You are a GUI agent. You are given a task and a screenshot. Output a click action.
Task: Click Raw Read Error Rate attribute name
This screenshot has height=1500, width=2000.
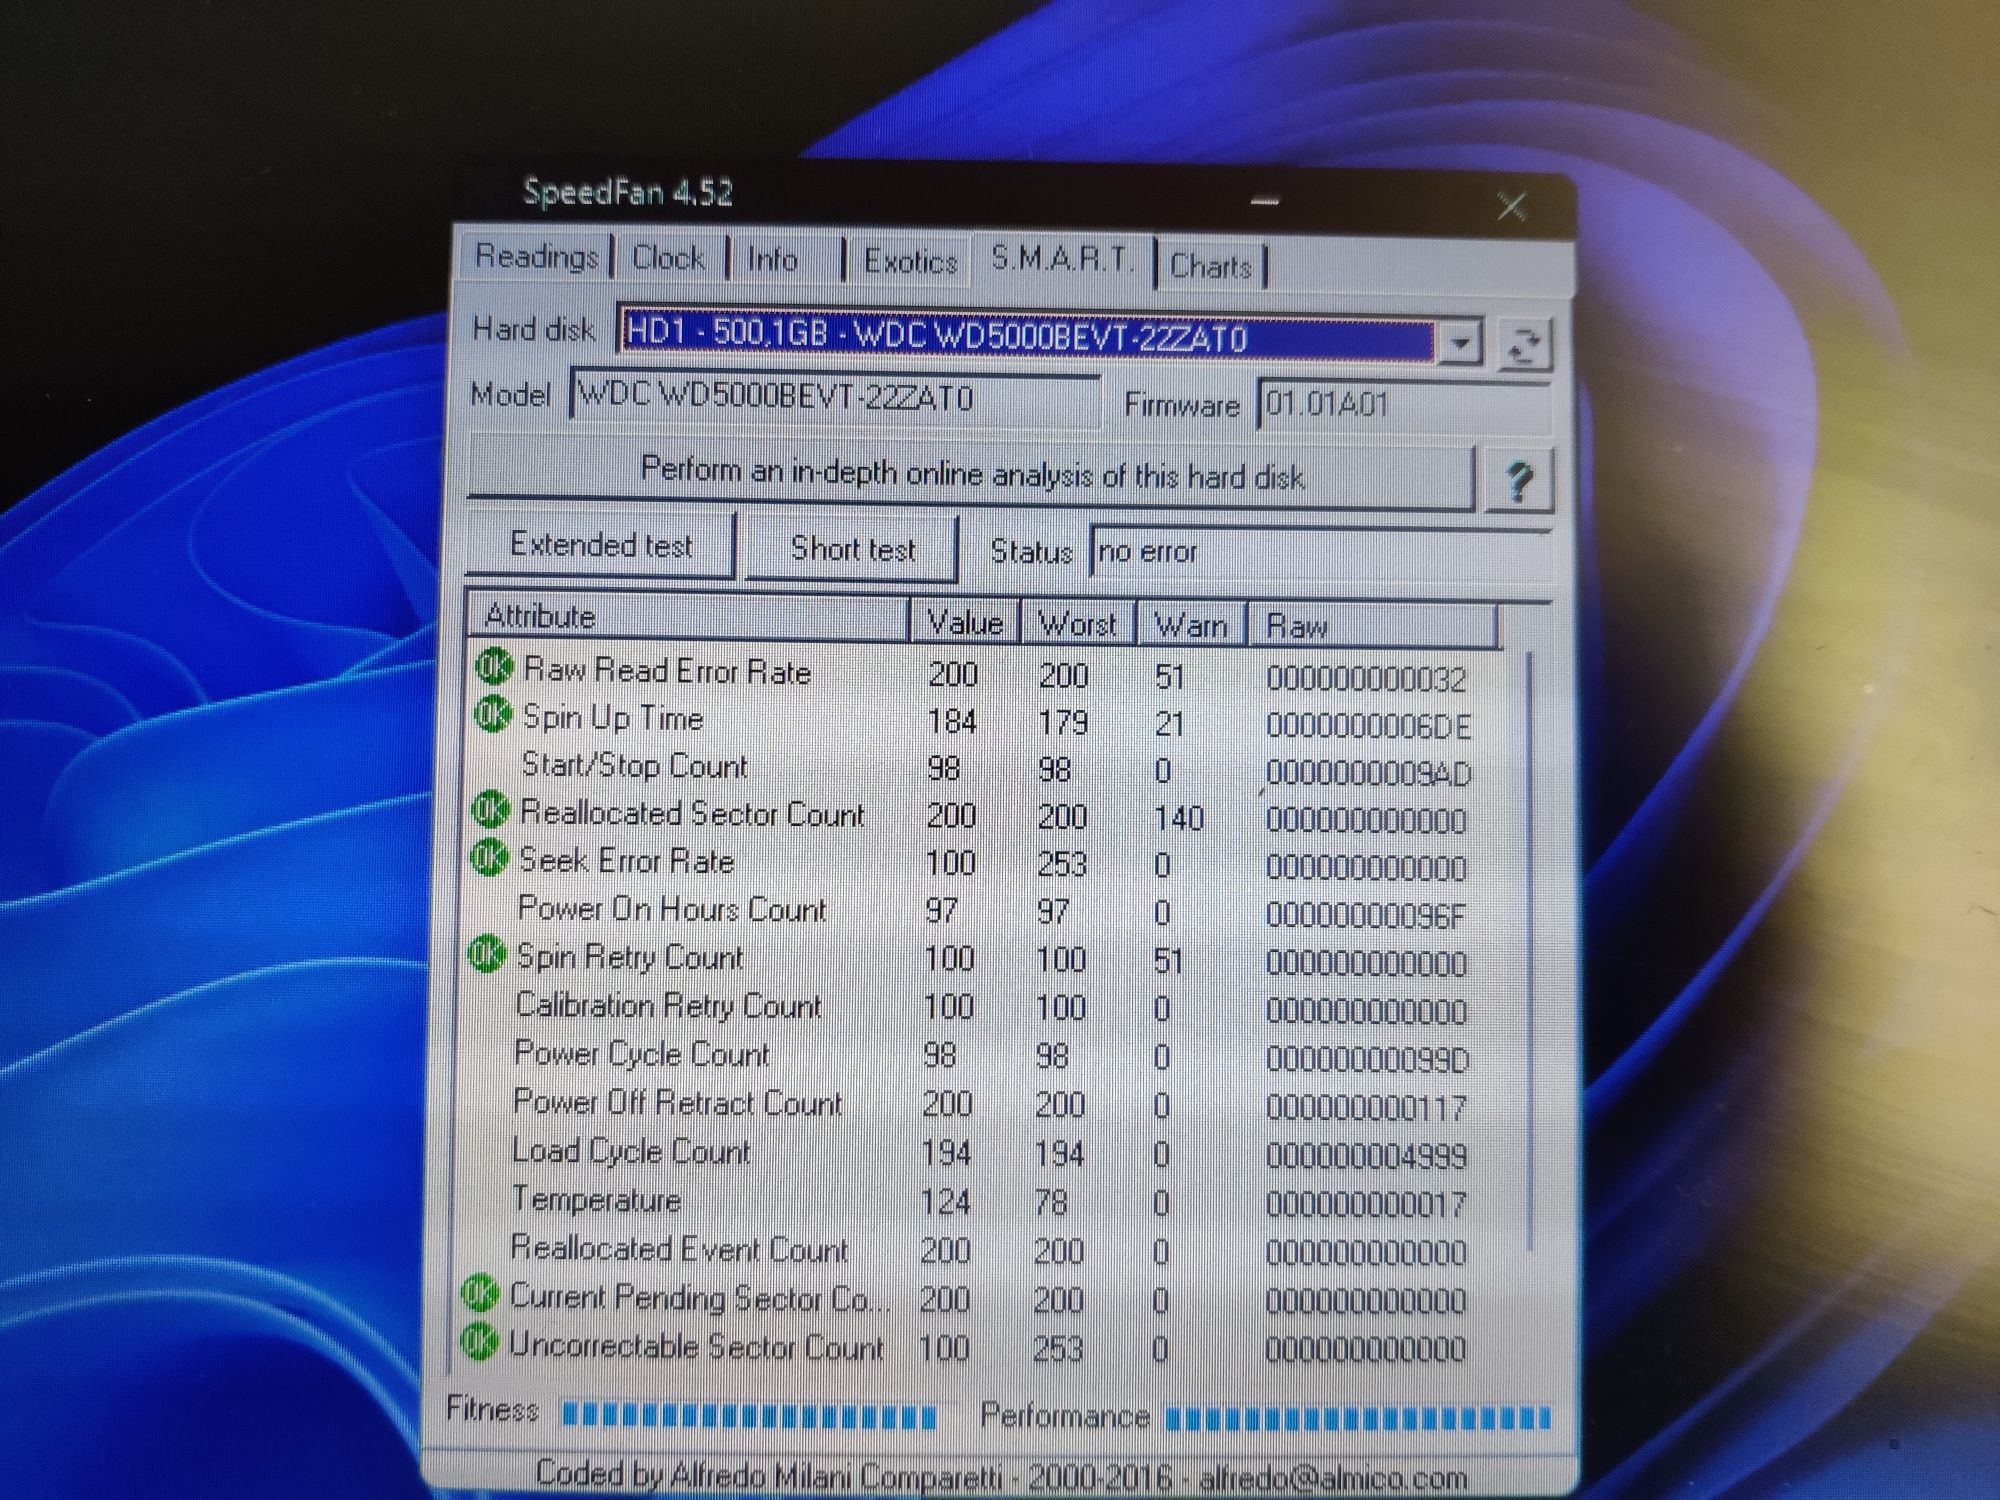coord(667,671)
